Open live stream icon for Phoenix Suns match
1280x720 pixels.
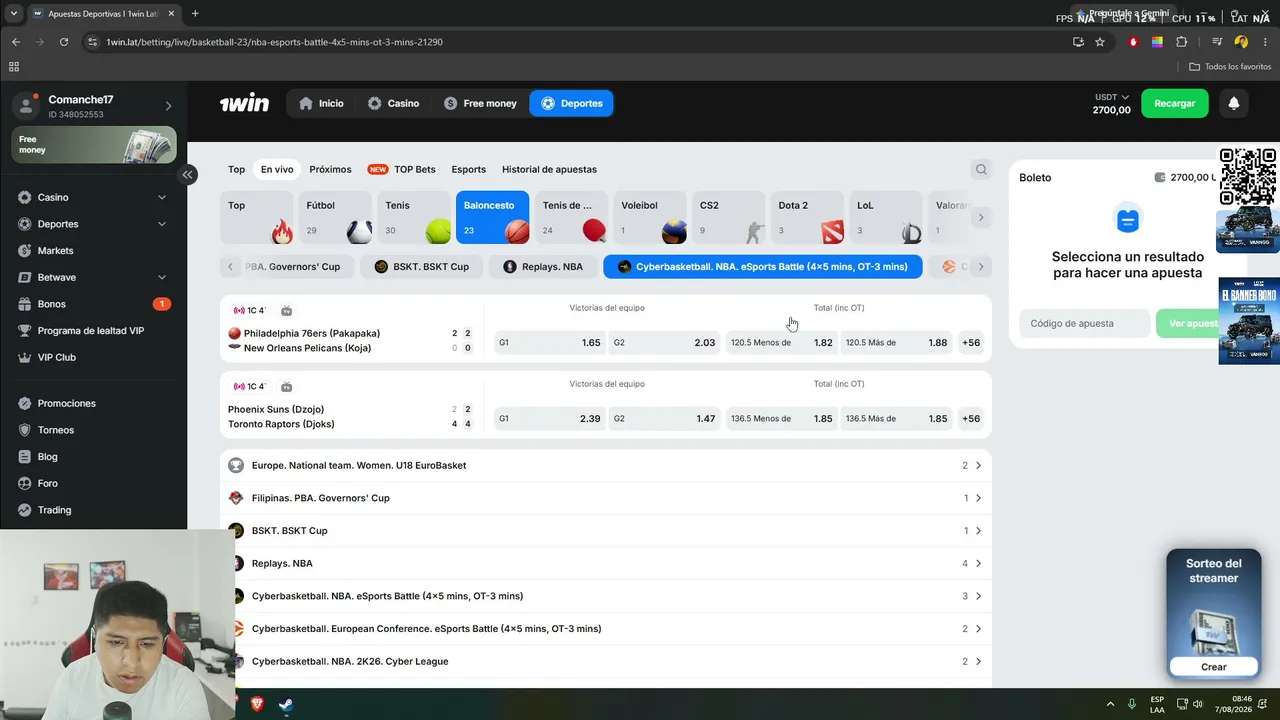click(x=286, y=387)
